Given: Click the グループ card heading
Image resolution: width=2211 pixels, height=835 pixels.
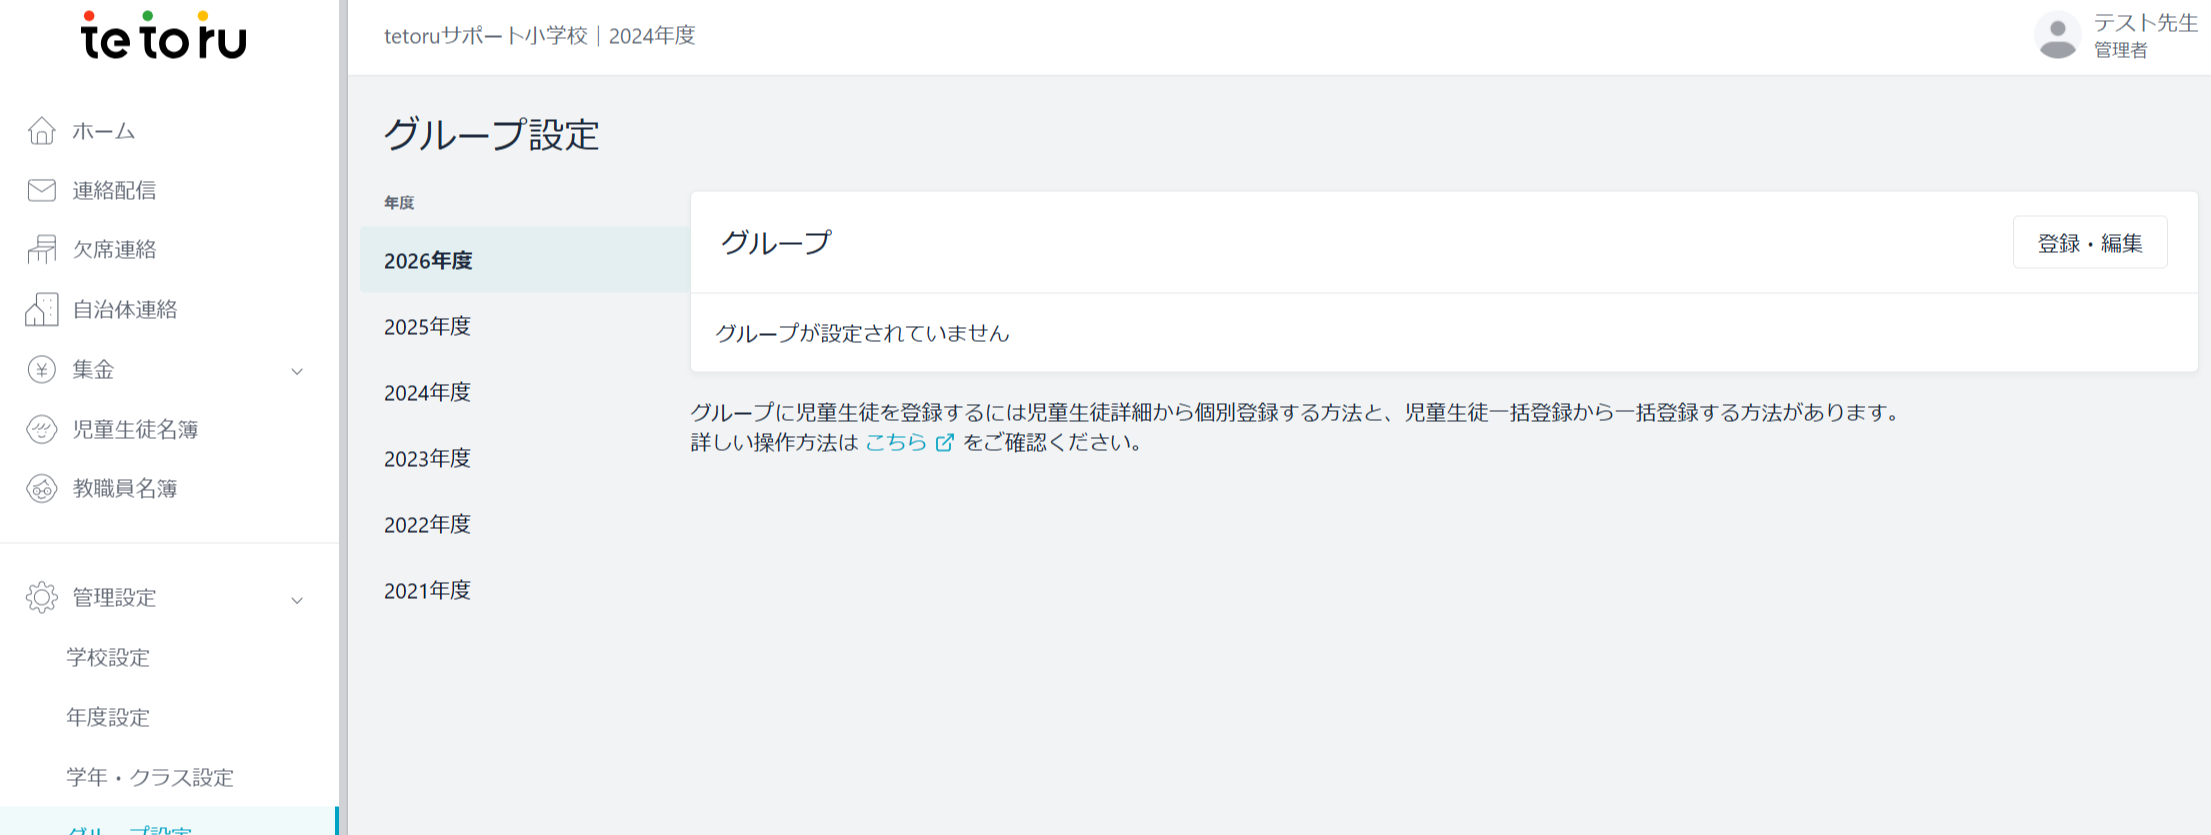Looking at the screenshot, I should coord(776,242).
